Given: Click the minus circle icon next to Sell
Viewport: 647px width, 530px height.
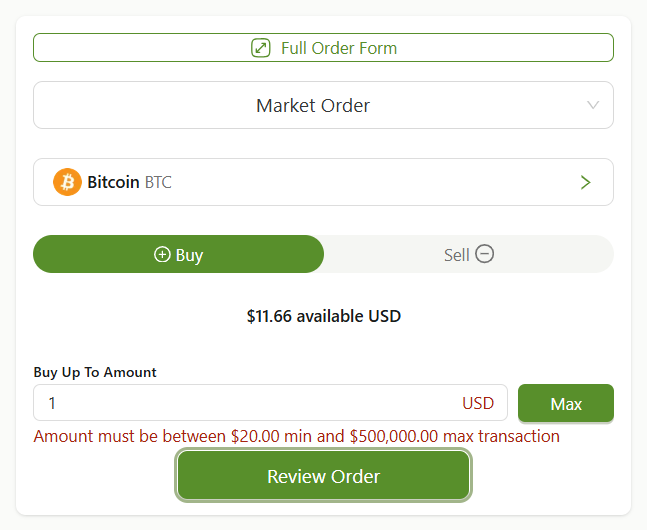Looking at the screenshot, I should [484, 253].
